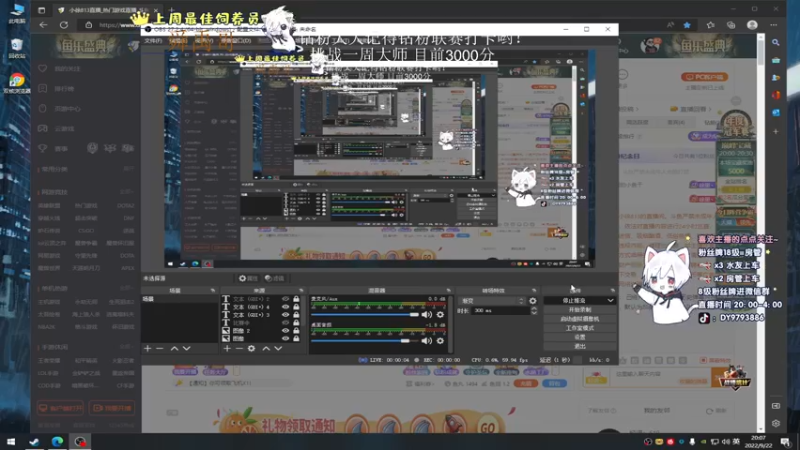Open Steam from the taskbar

pyautogui.click(x=34, y=441)
